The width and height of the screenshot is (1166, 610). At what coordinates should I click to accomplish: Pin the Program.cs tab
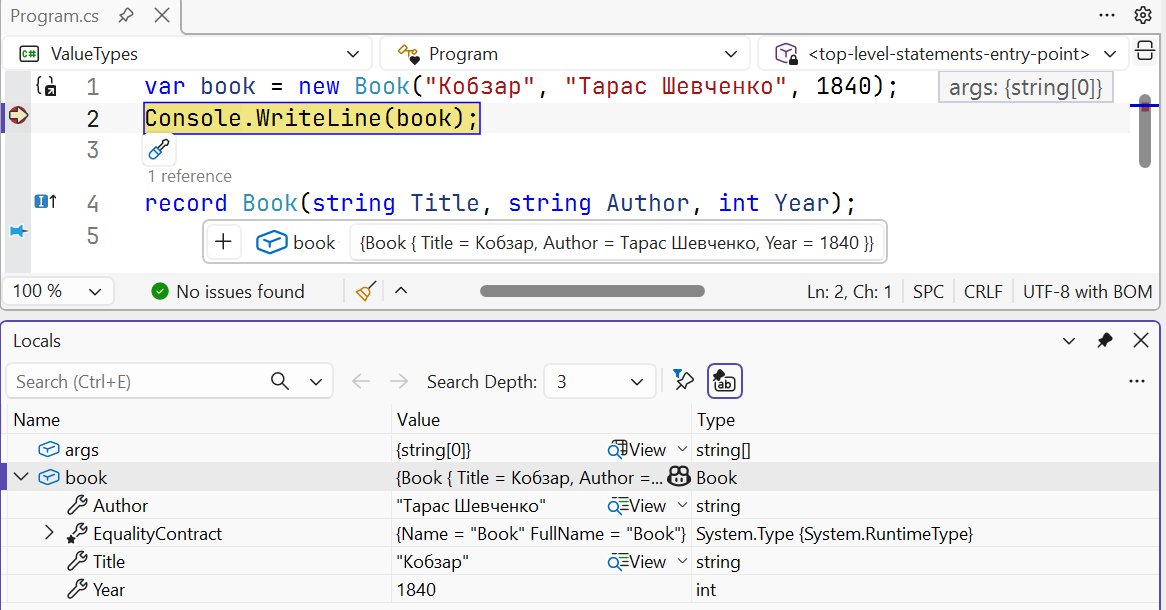click(x=126, y=16)
